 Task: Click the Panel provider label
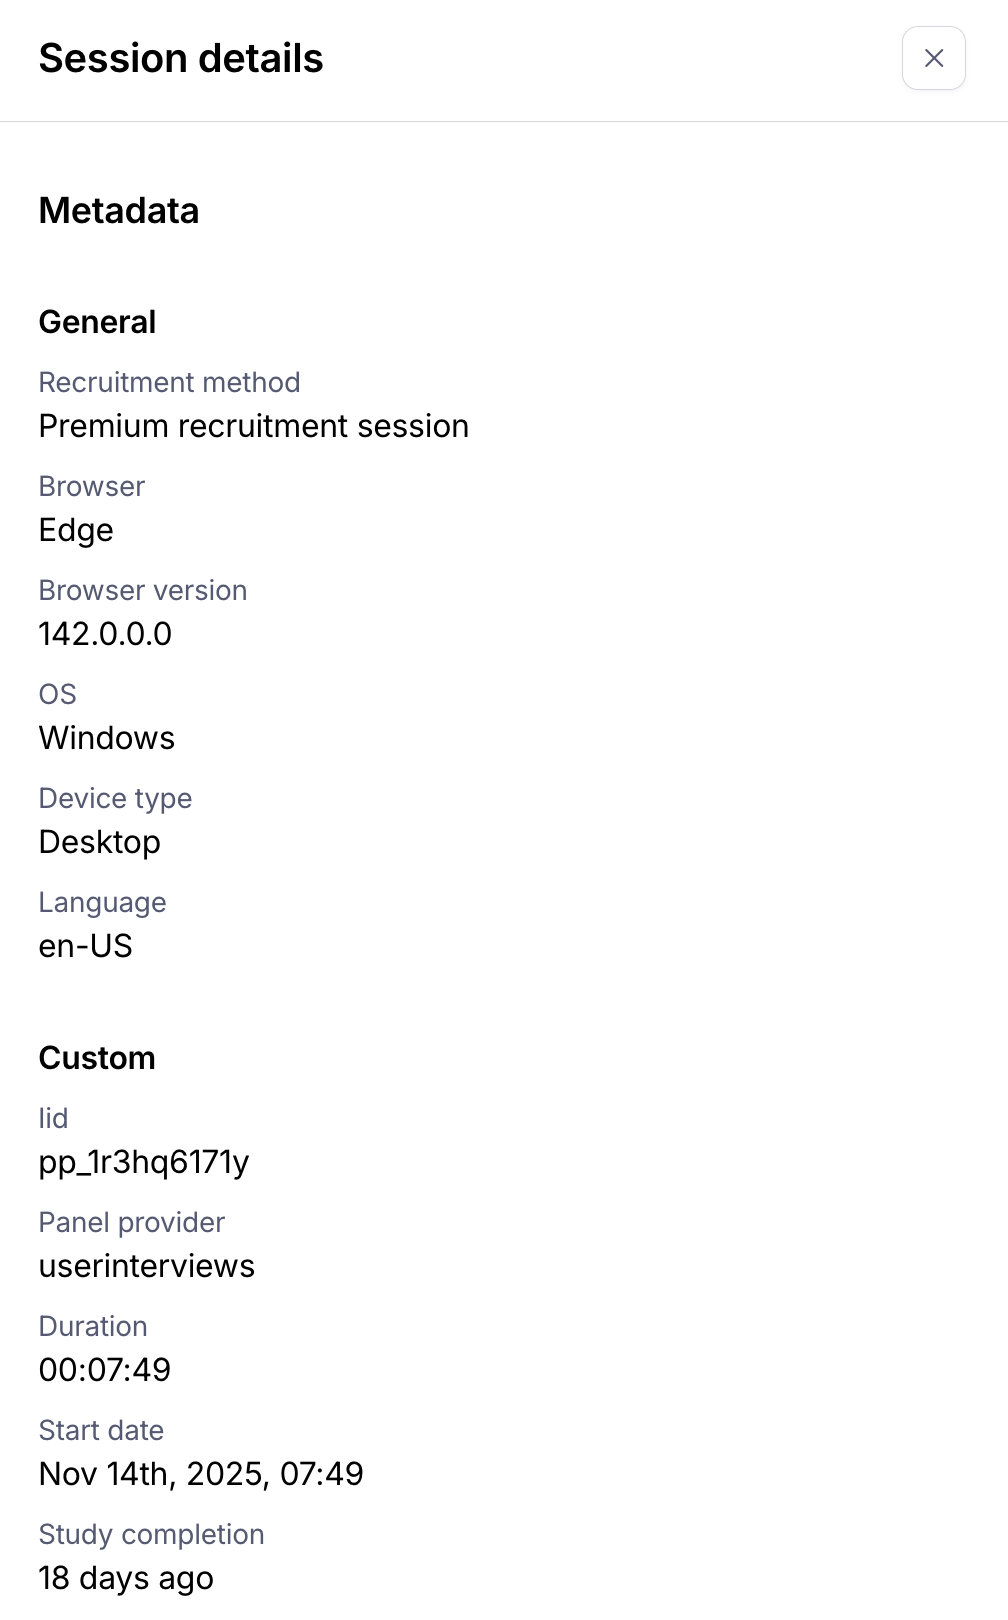[131, 1222]
